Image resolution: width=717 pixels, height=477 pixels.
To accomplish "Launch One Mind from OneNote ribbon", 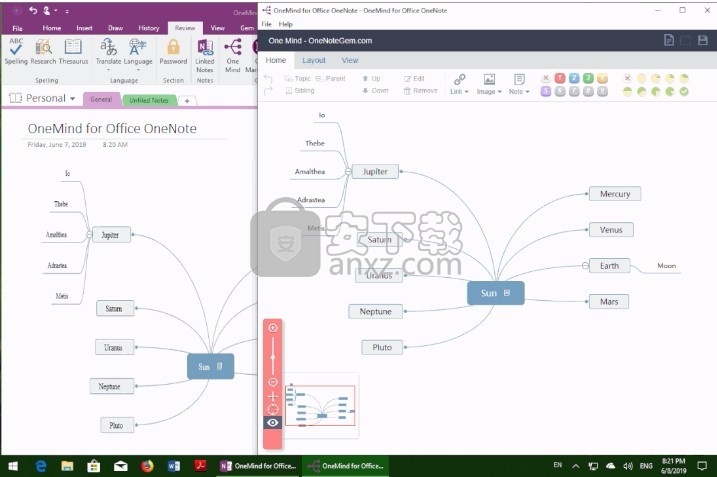I will (x=233, y=55).
